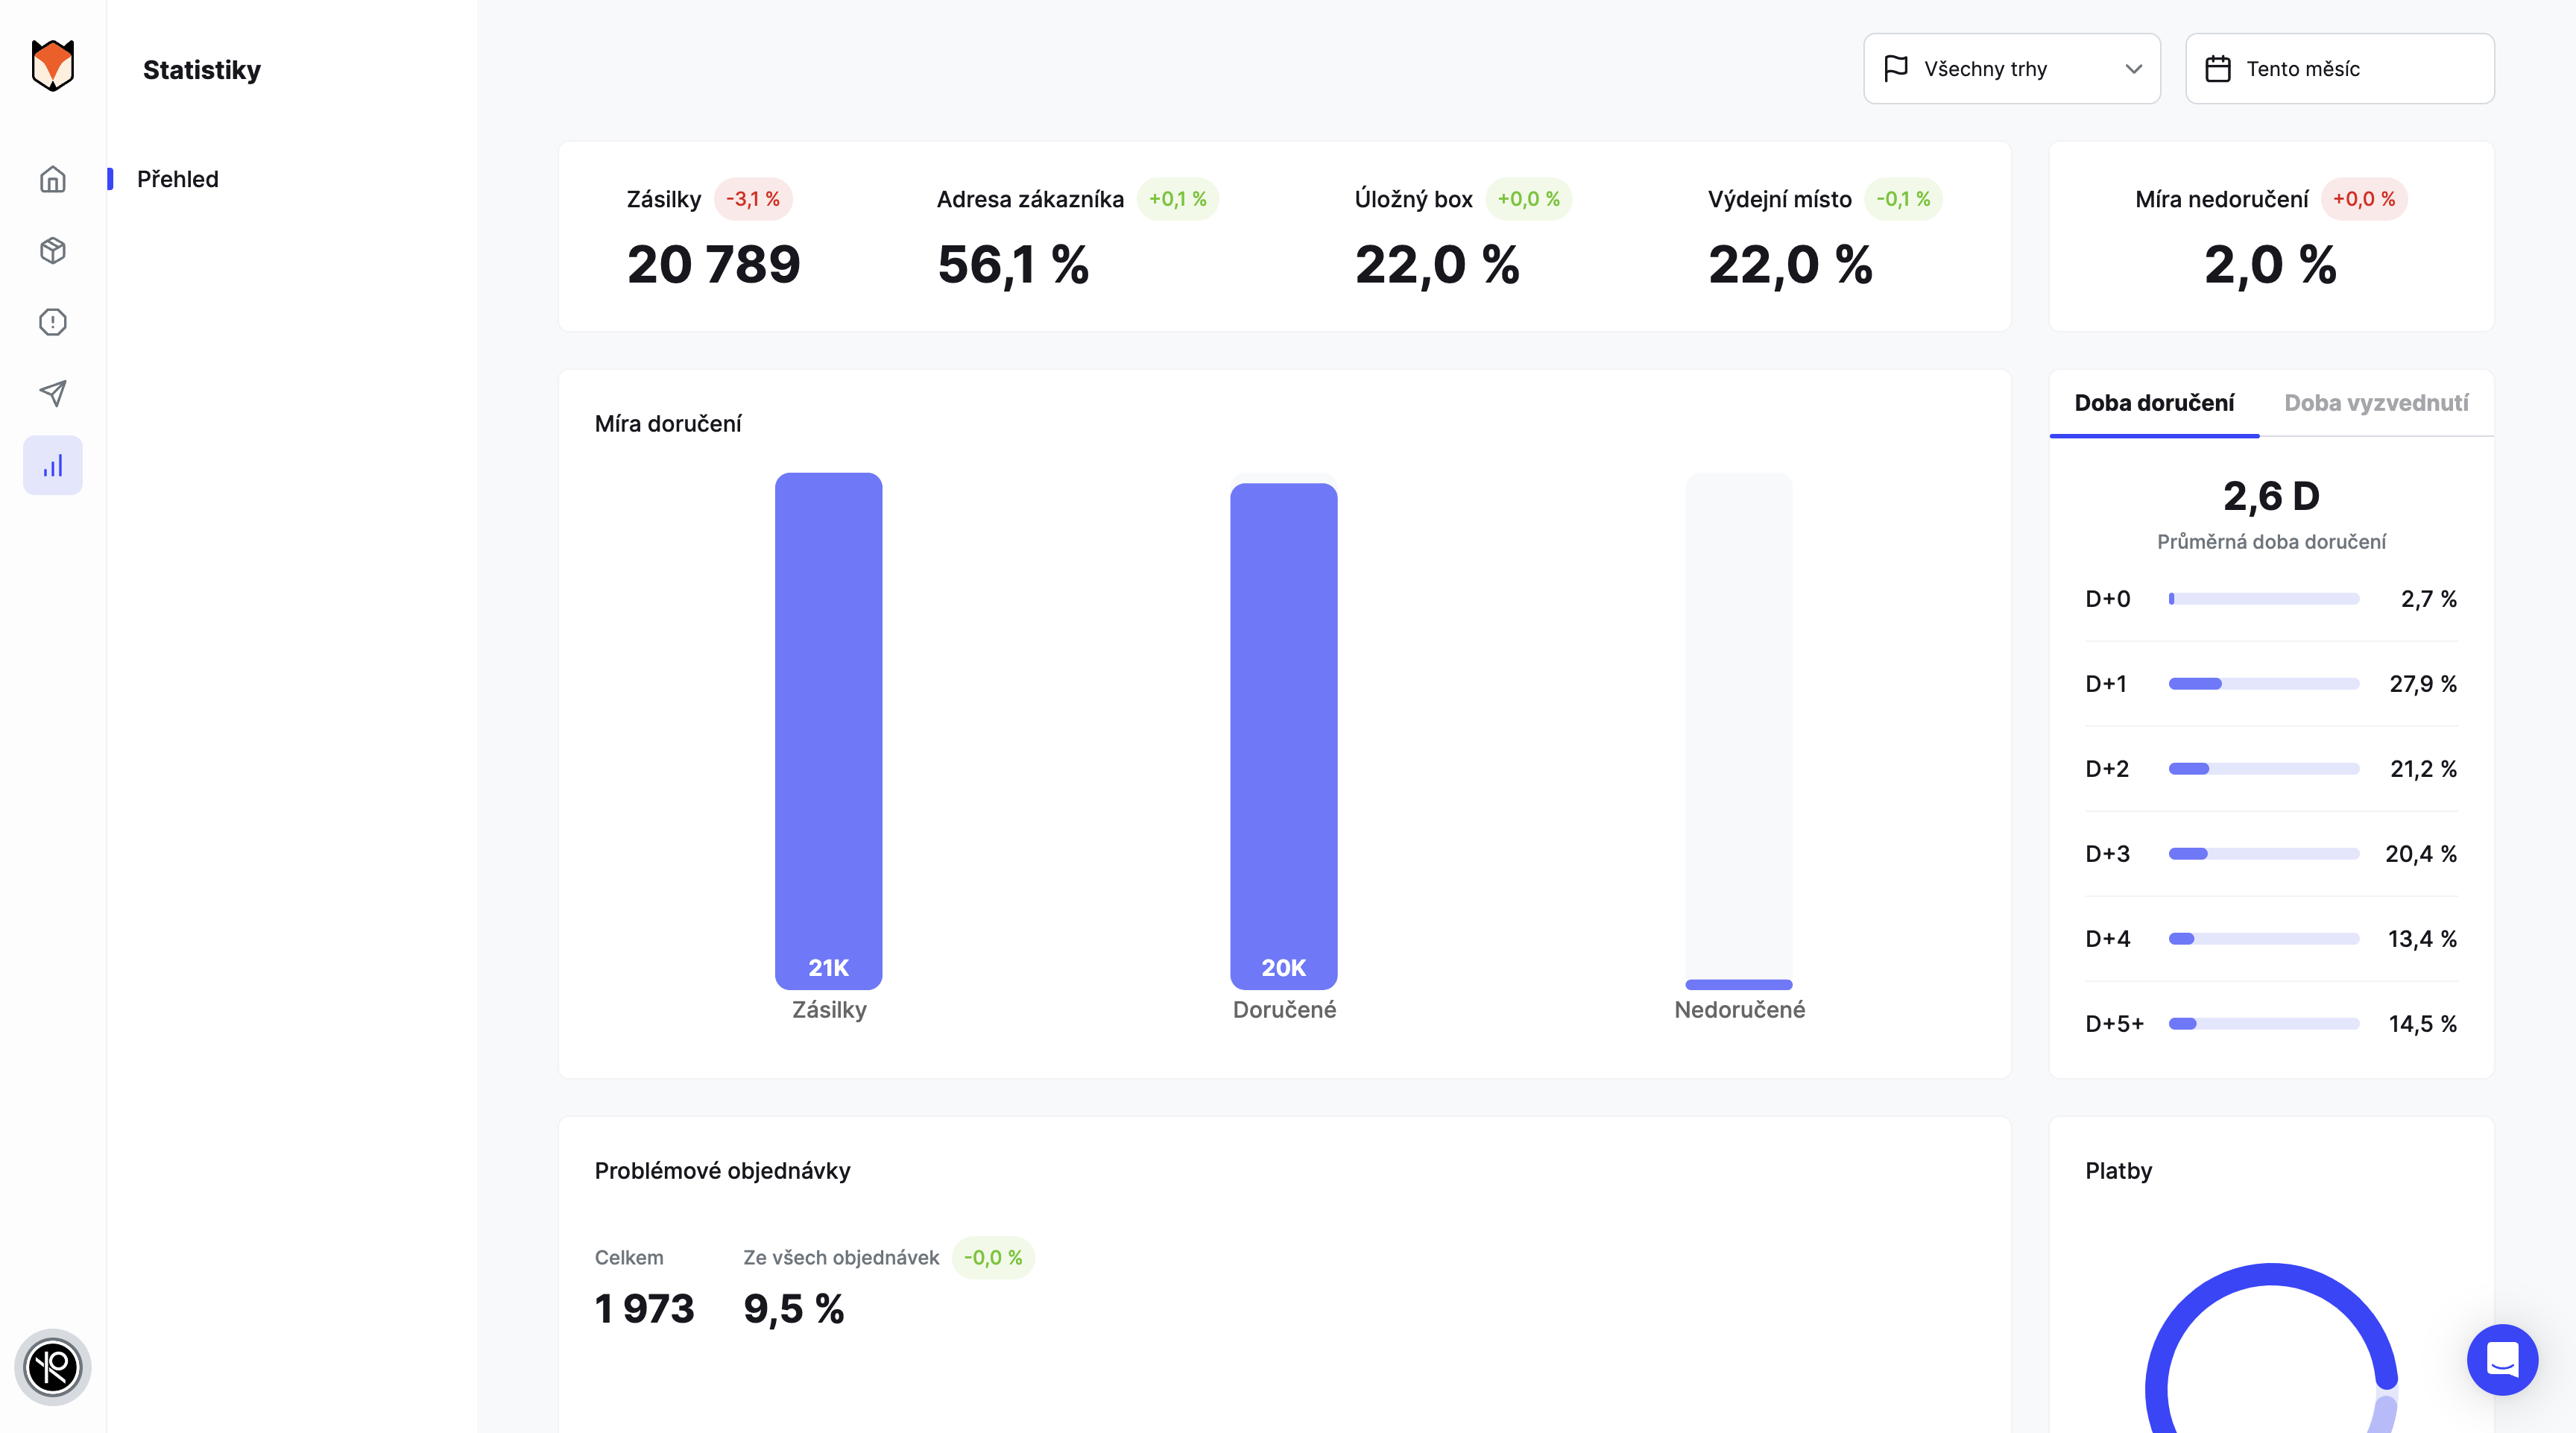Click the 56,1 % customer address value
Image resolution: width=2576 pixels, height=1433 pixels.
click(1013, 265)
